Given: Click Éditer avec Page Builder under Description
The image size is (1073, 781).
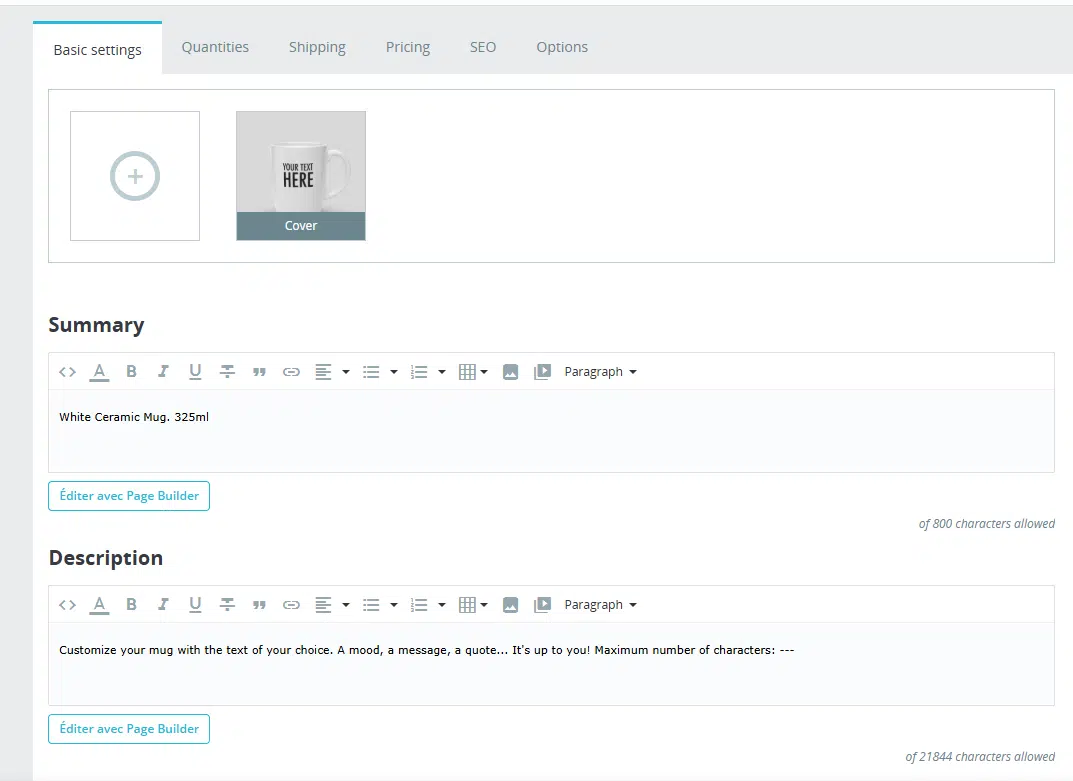Looking at the screenshot, I should [128, 728].
